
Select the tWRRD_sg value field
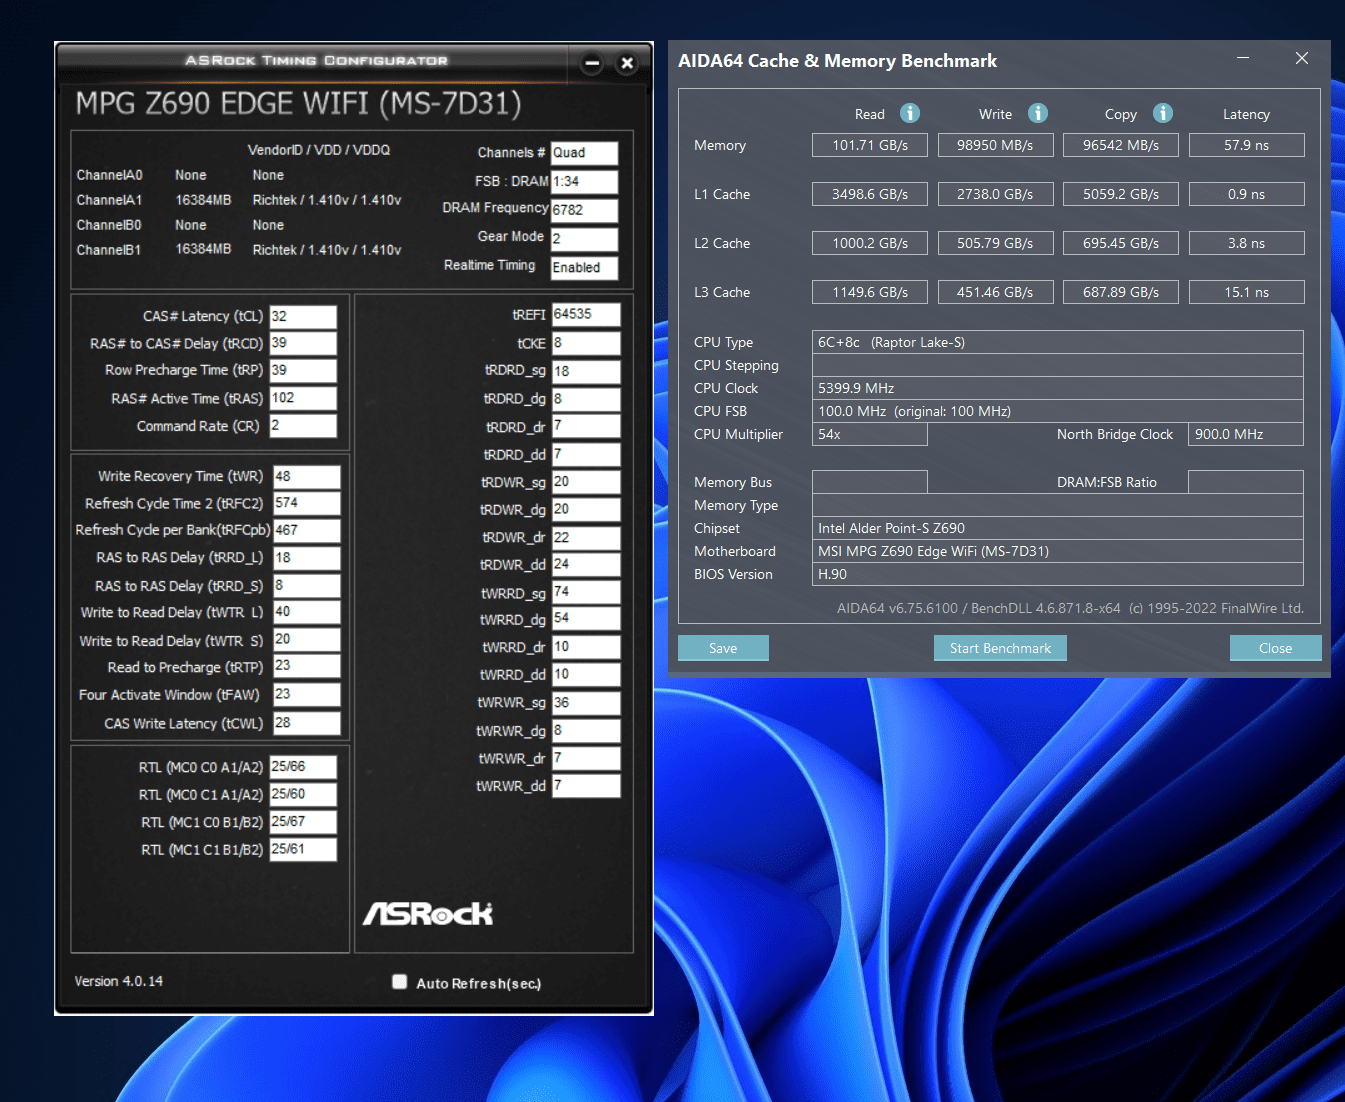[x=586, y=592]
